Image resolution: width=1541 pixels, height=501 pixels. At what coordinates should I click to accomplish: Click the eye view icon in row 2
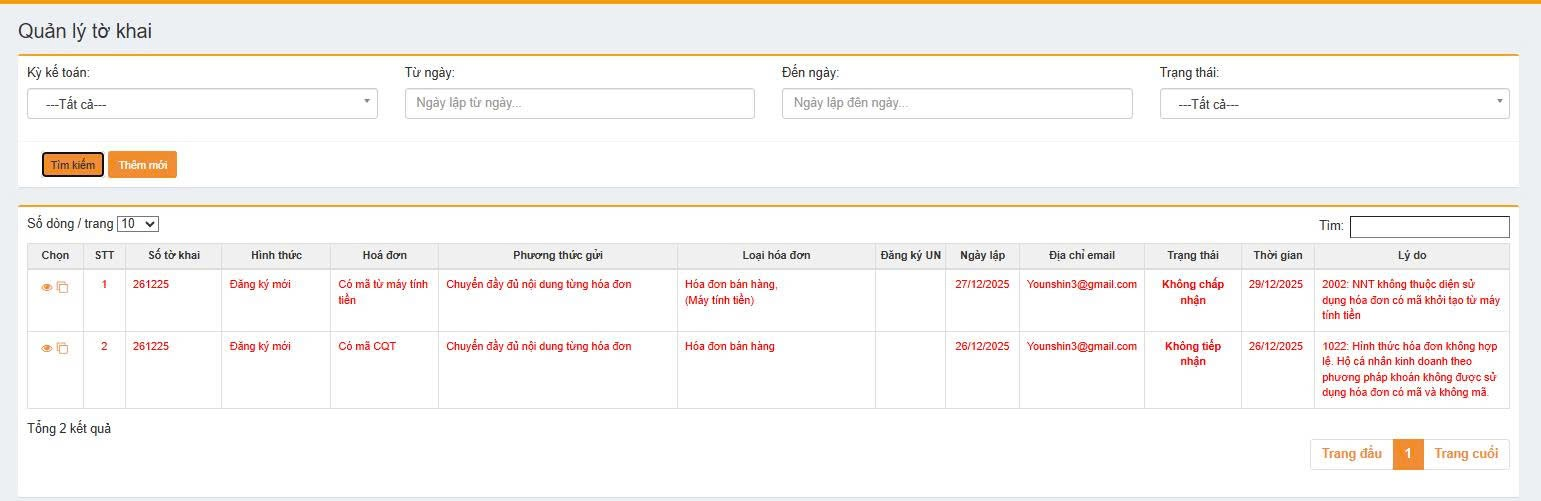pyautogui.click(x=46, y=349)
